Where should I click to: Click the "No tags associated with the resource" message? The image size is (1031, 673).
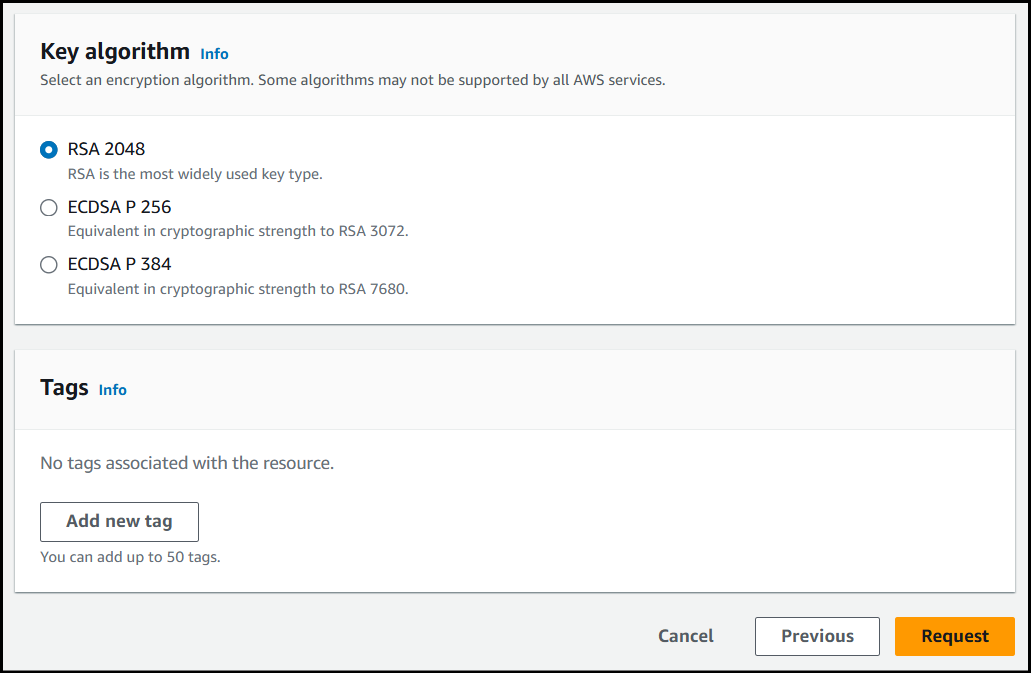[x=186, y=463]
